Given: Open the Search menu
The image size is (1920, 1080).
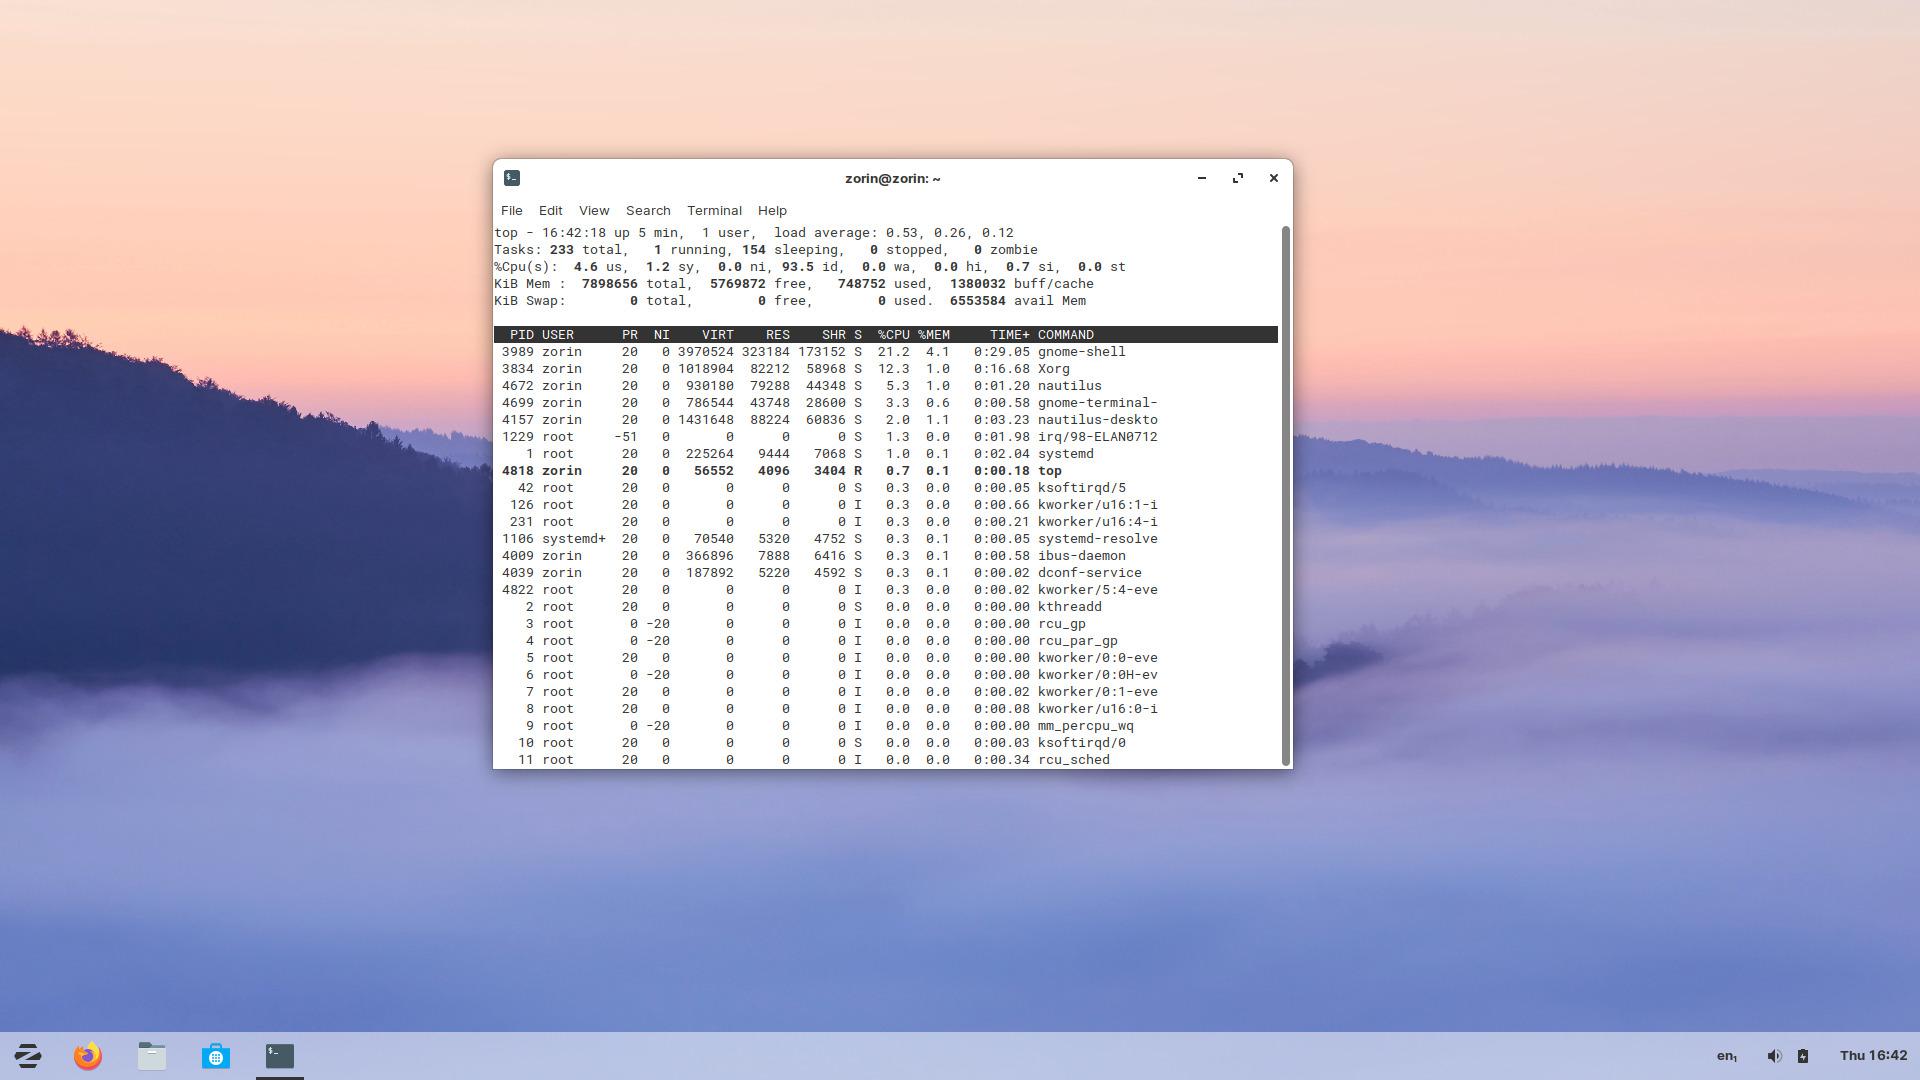Looking at the screenshot, I should 648,210.
